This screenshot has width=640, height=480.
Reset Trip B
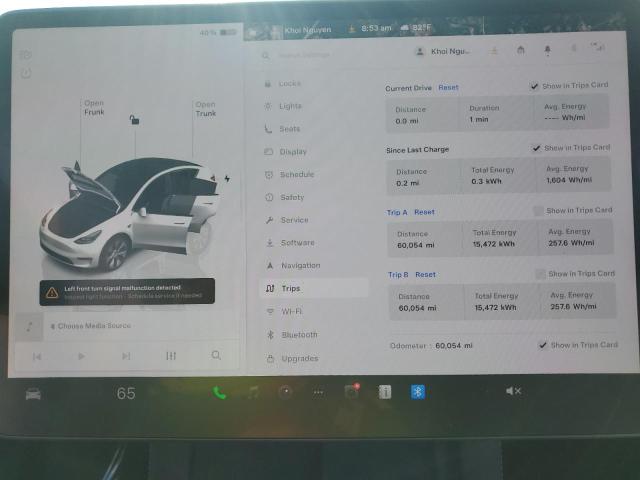tap(425, 275)
